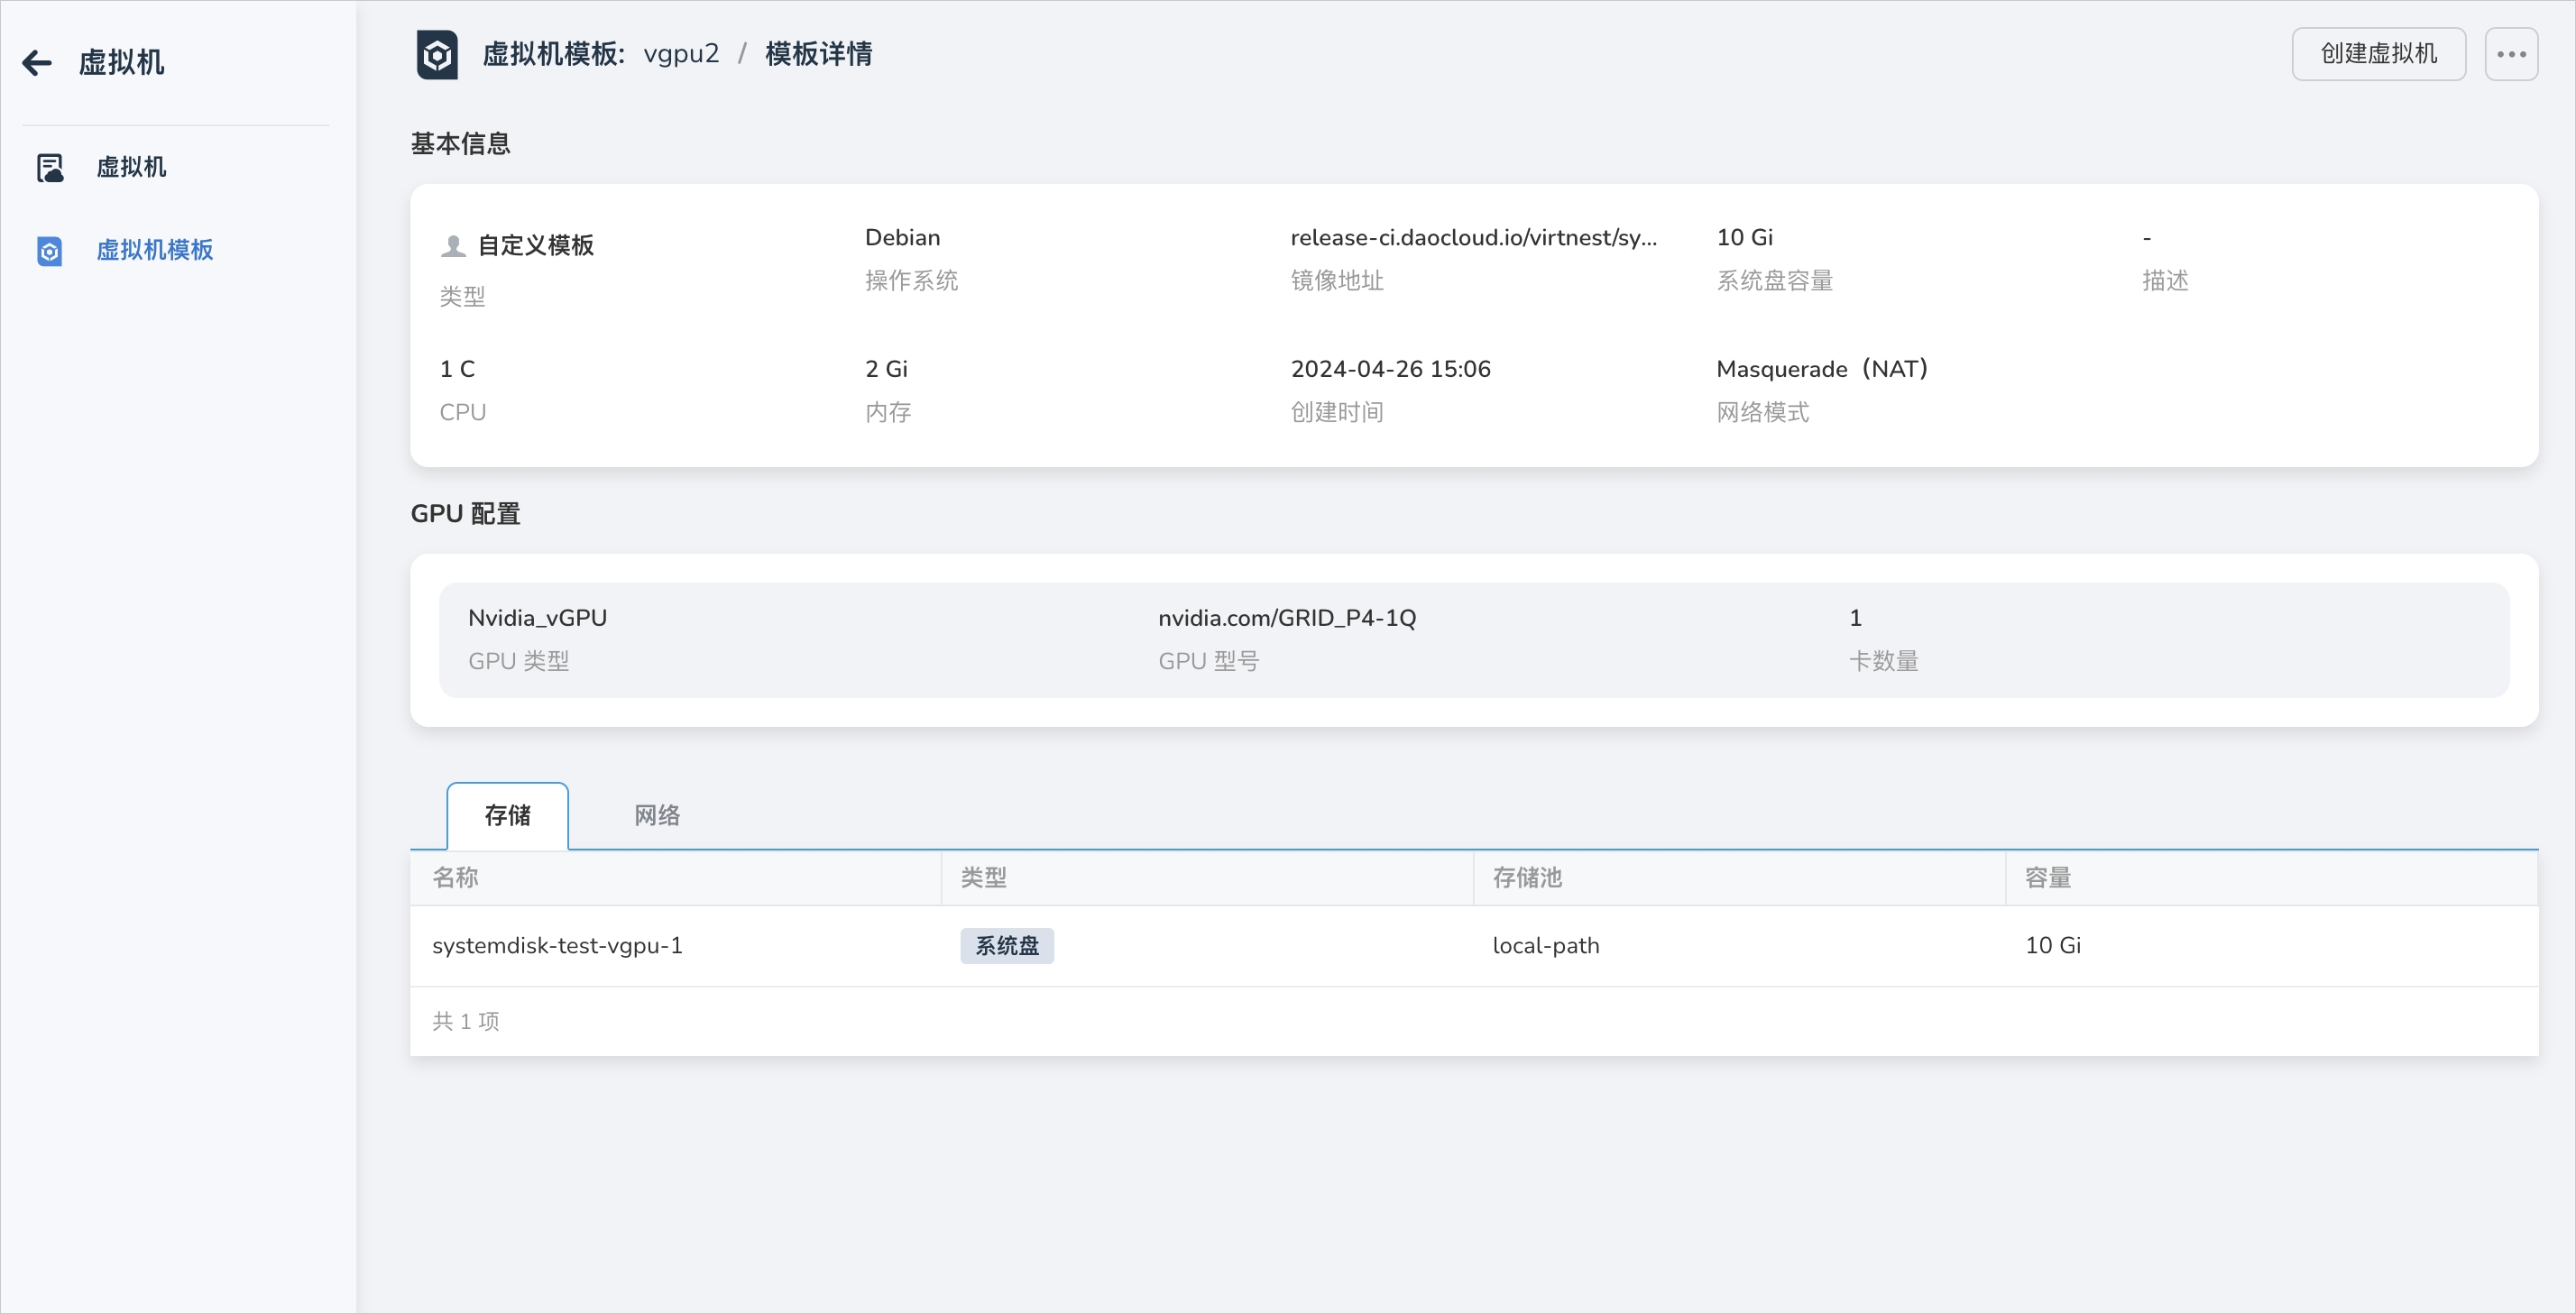The height and width of the screenshot is (1314, 2576).
Task: Click the 虚拟机 sidebar icon
Action: point(50,167)
